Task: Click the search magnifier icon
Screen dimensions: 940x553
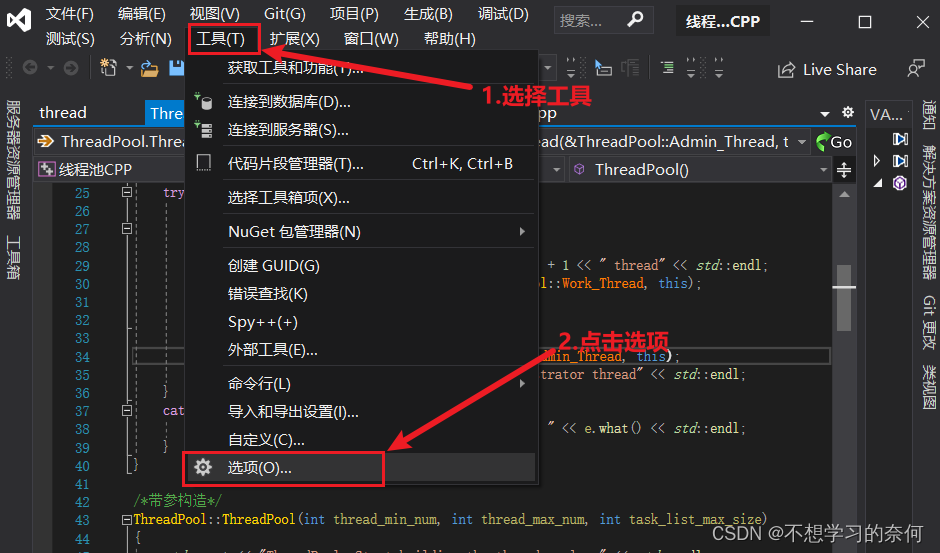Action: (x=635, y=20)
